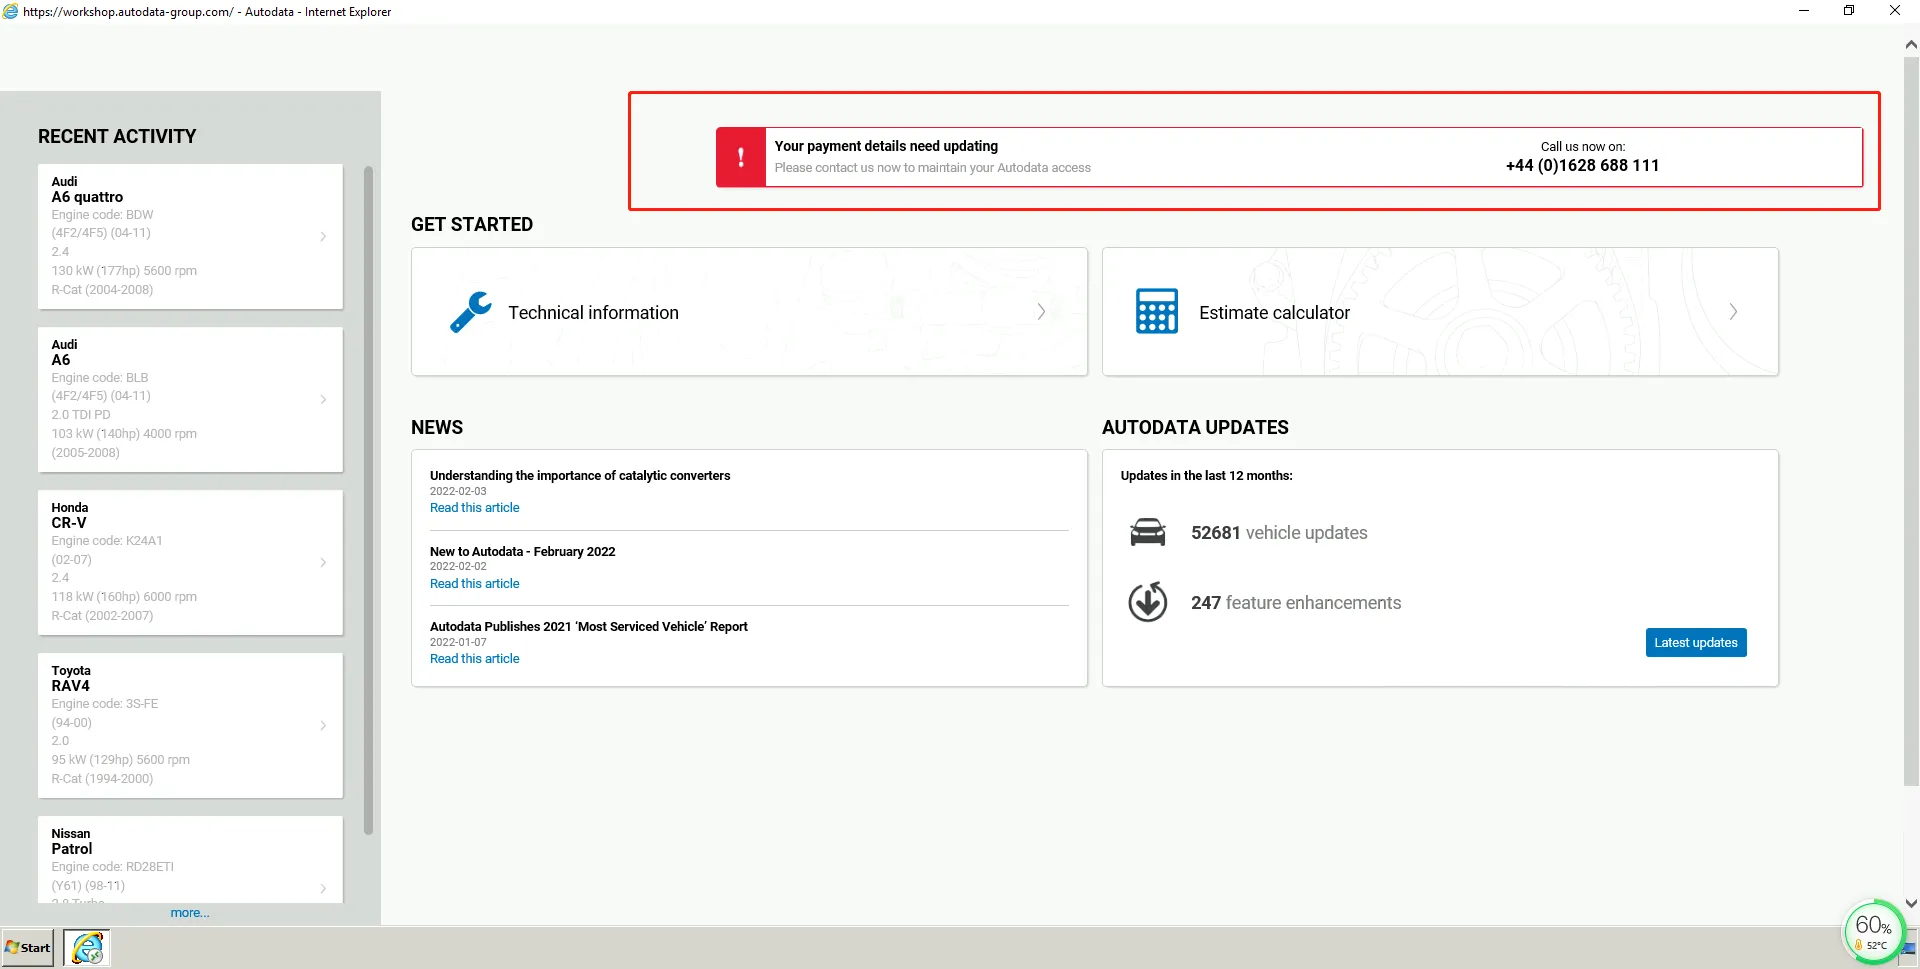
Task: Click the blue wrench Technical information icon
Action: pyautogui.click(x=470, y=312)
